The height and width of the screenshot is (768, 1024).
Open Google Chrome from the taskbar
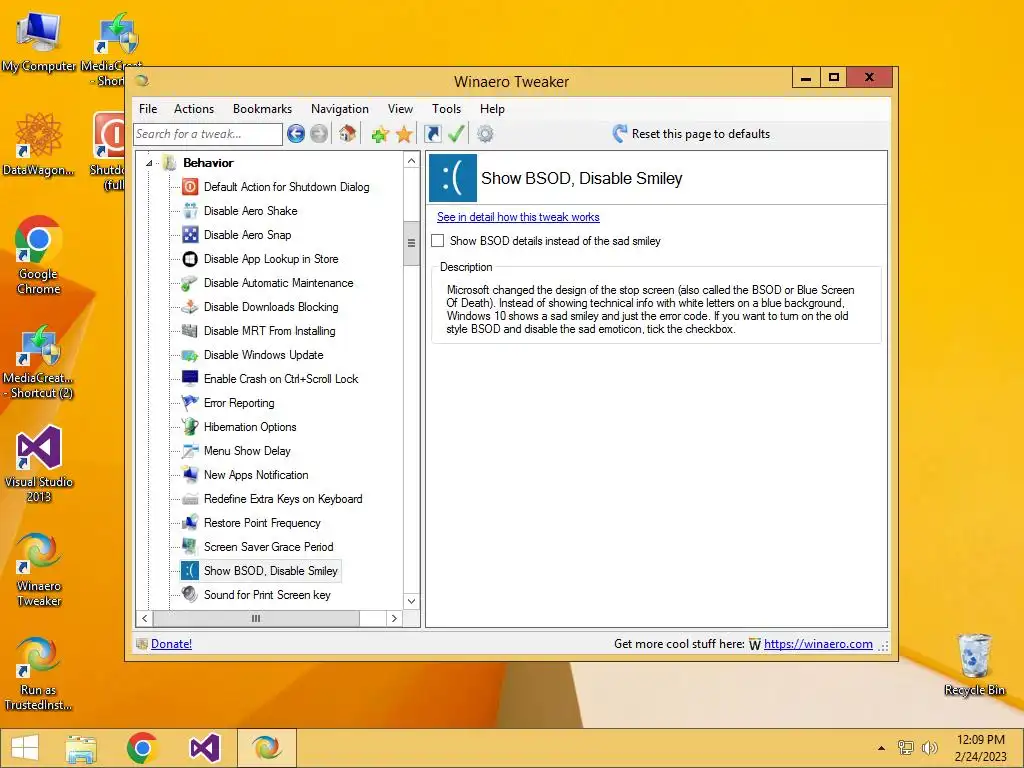pos(142,748)
